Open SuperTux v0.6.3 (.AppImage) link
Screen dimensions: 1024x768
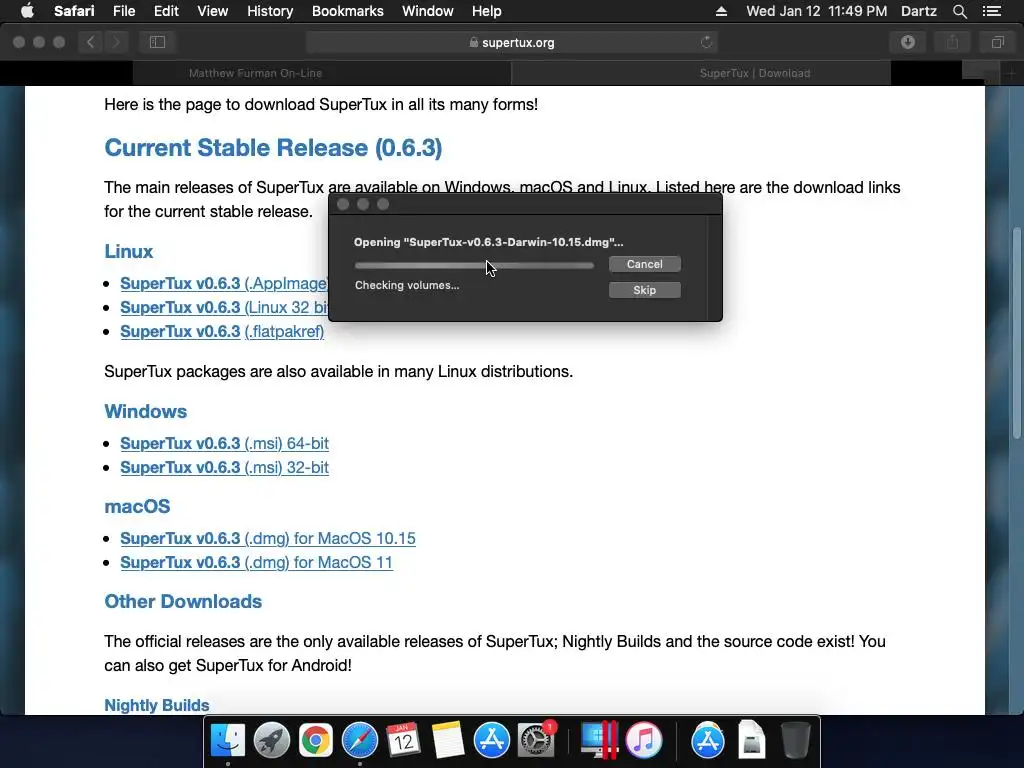click(223, 283)
